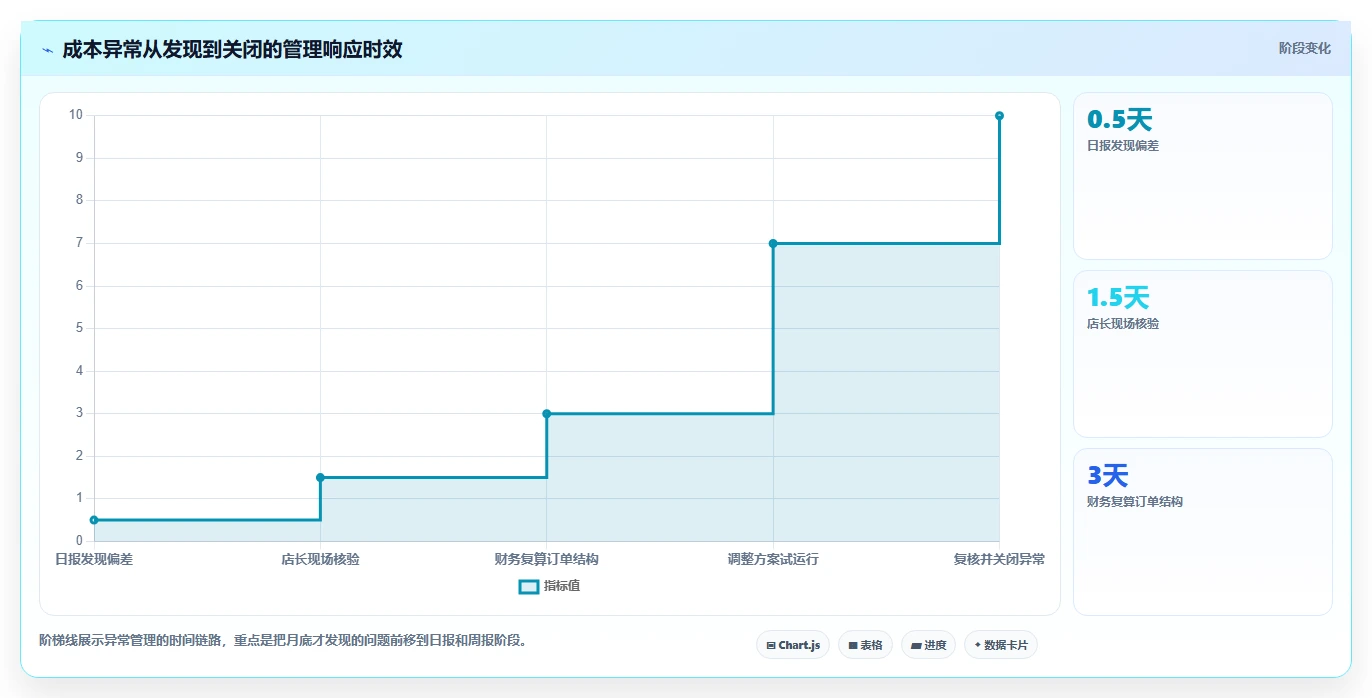Click the data point at value 7
The width and height of the screenshot is (1372, 698).
click(x=773, y=243)
